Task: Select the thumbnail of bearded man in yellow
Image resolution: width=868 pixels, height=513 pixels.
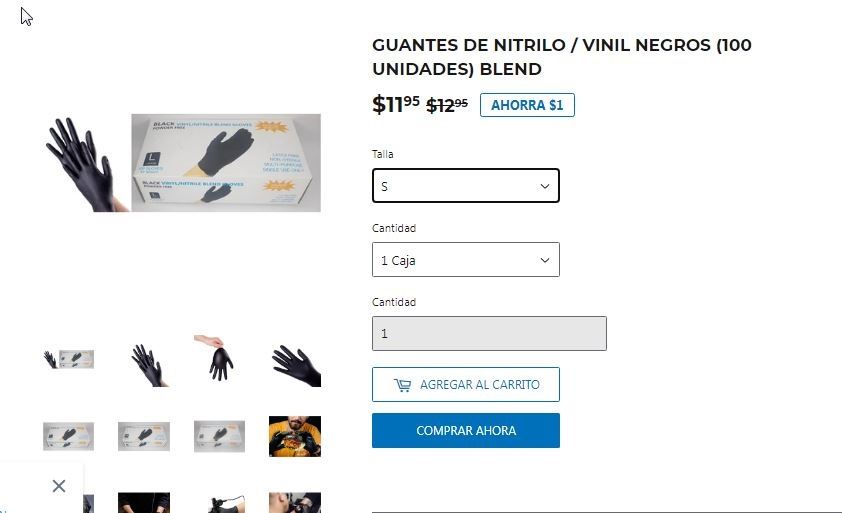Action: point(295,436)
